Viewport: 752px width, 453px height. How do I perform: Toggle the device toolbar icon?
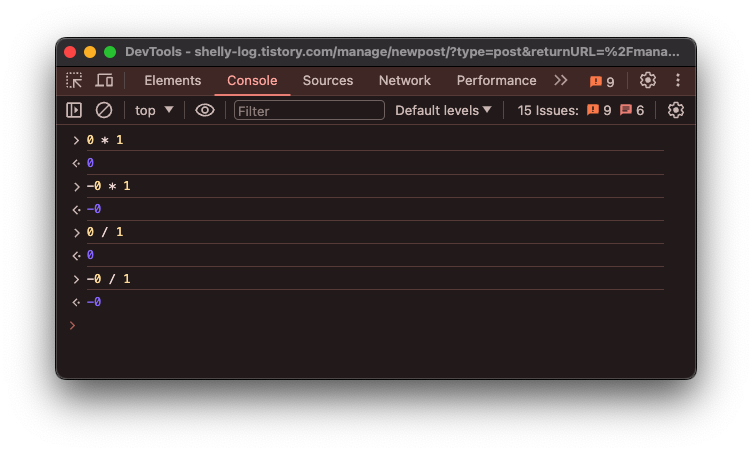coord(104,81)
